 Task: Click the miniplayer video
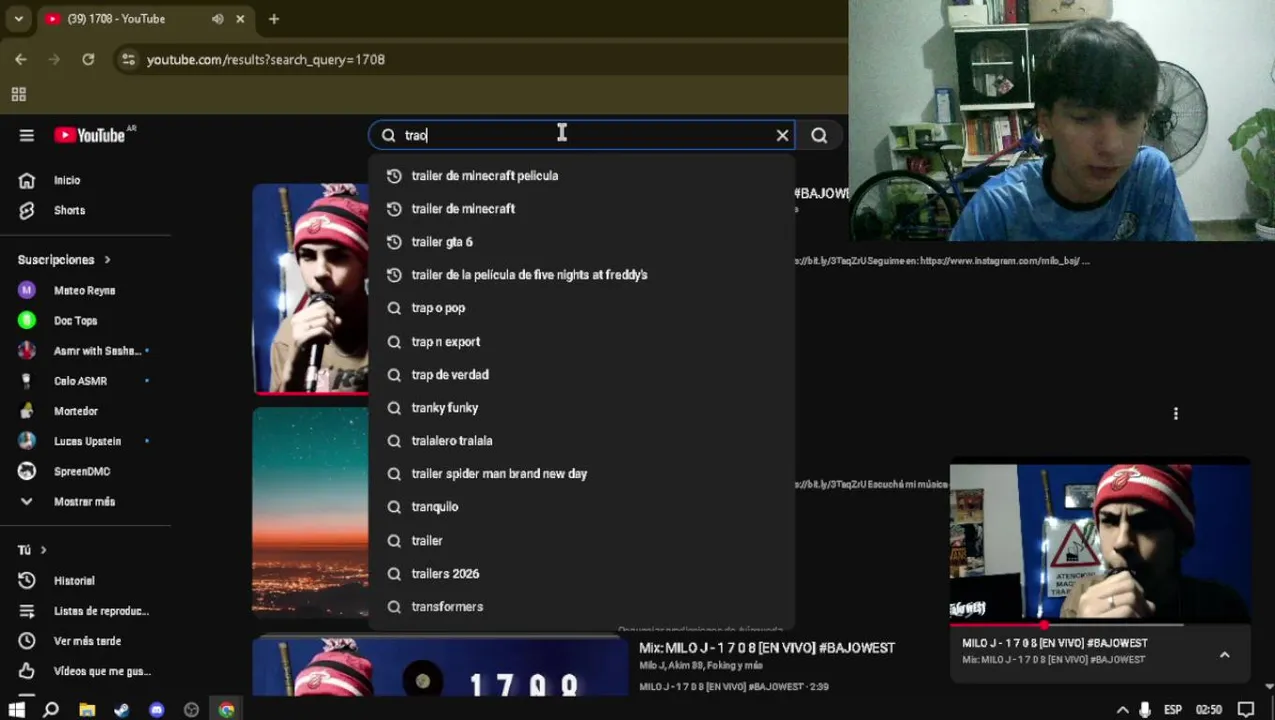click(1100, 541)
